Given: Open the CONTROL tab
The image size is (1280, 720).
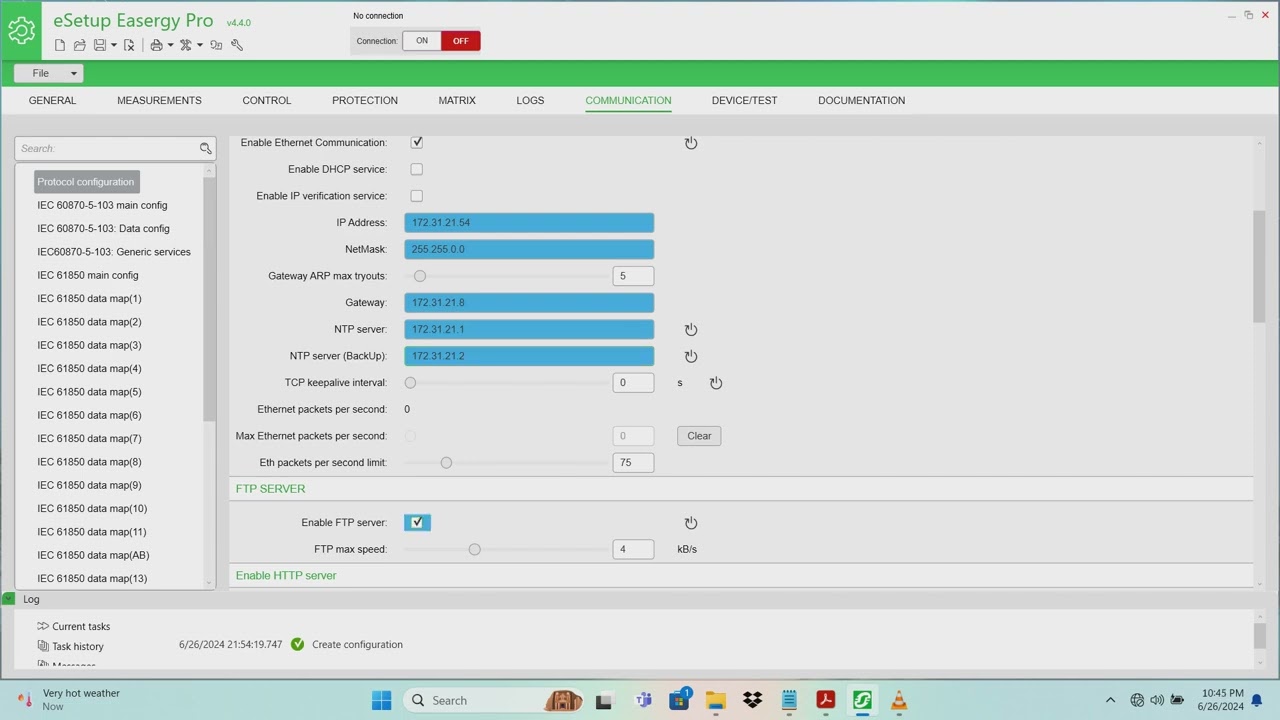Looking at the screenshot, I should (267, 100).
